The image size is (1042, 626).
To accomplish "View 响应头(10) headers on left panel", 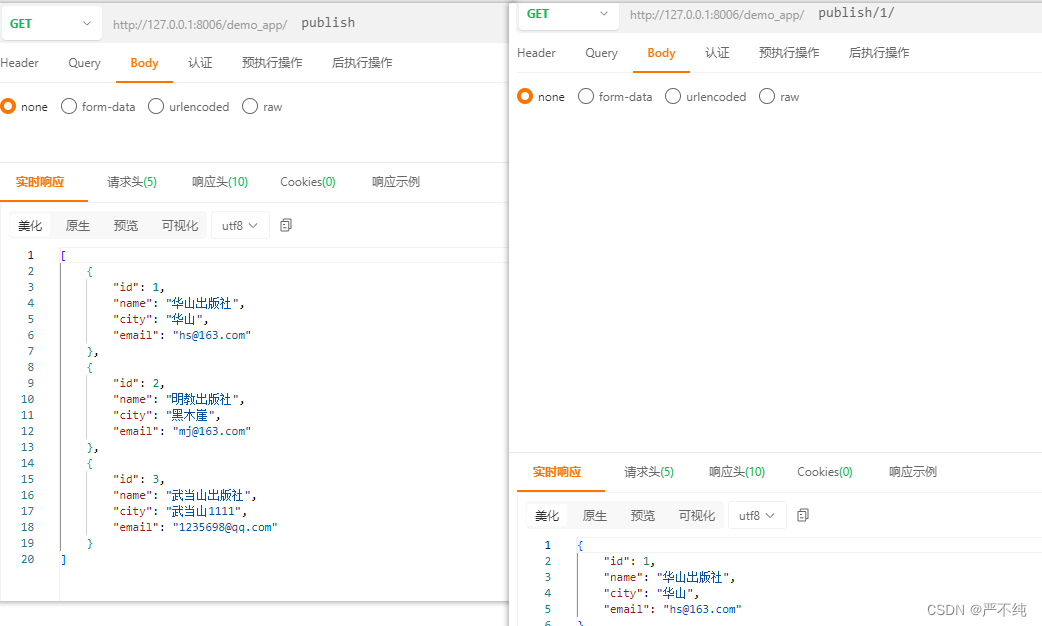I will [219, 181].
